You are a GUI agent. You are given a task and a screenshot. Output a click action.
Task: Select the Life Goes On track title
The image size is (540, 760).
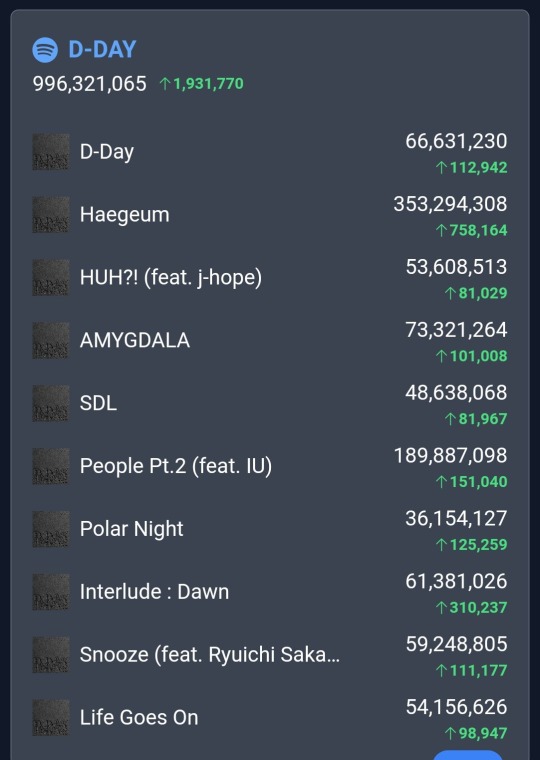pos(139,717)
